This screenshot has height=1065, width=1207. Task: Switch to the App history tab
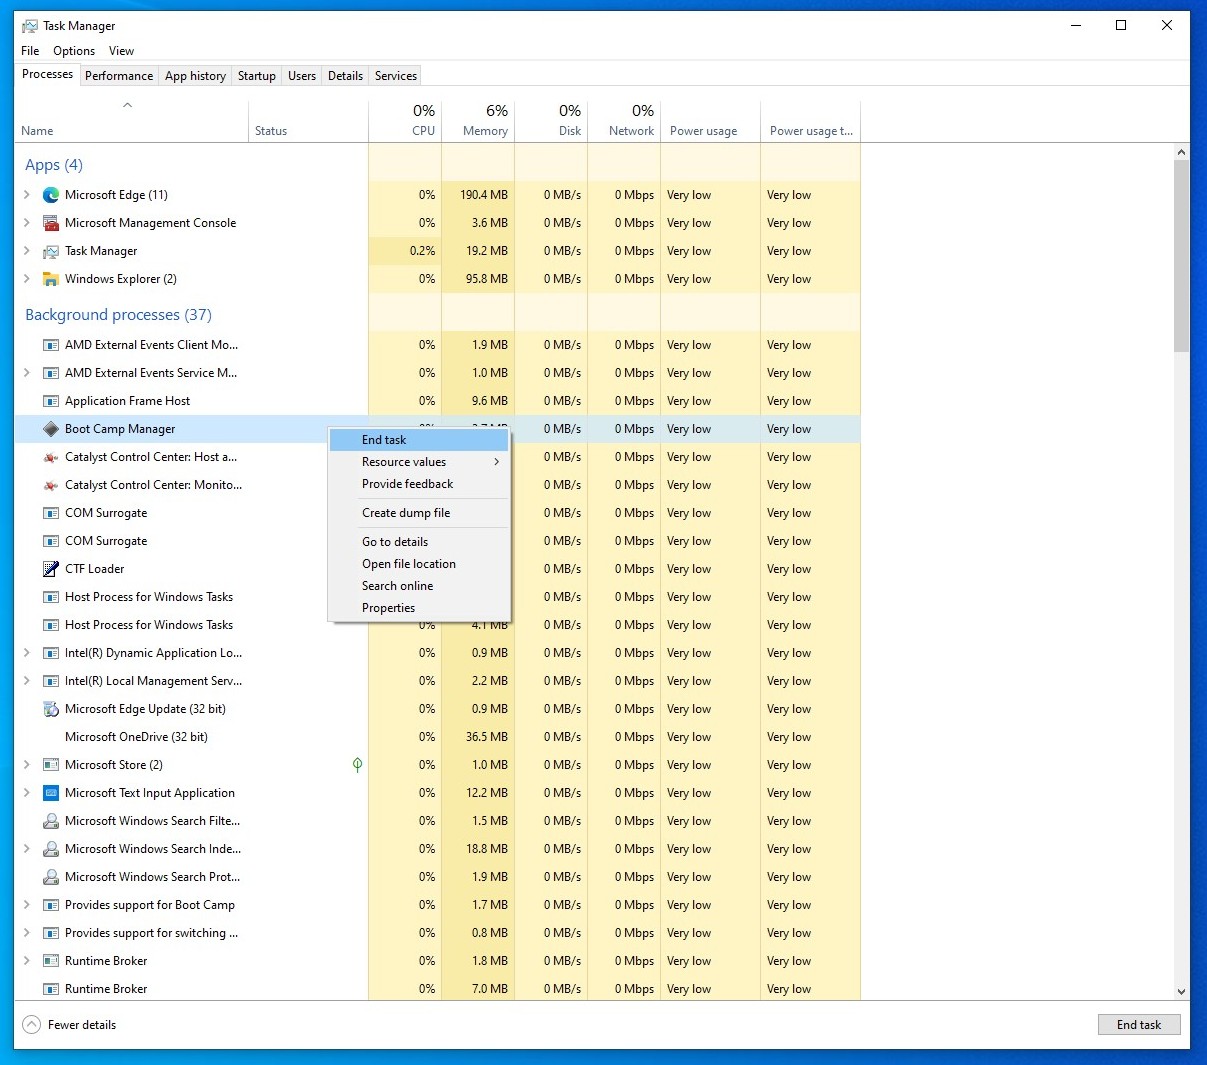coord(195,76)
